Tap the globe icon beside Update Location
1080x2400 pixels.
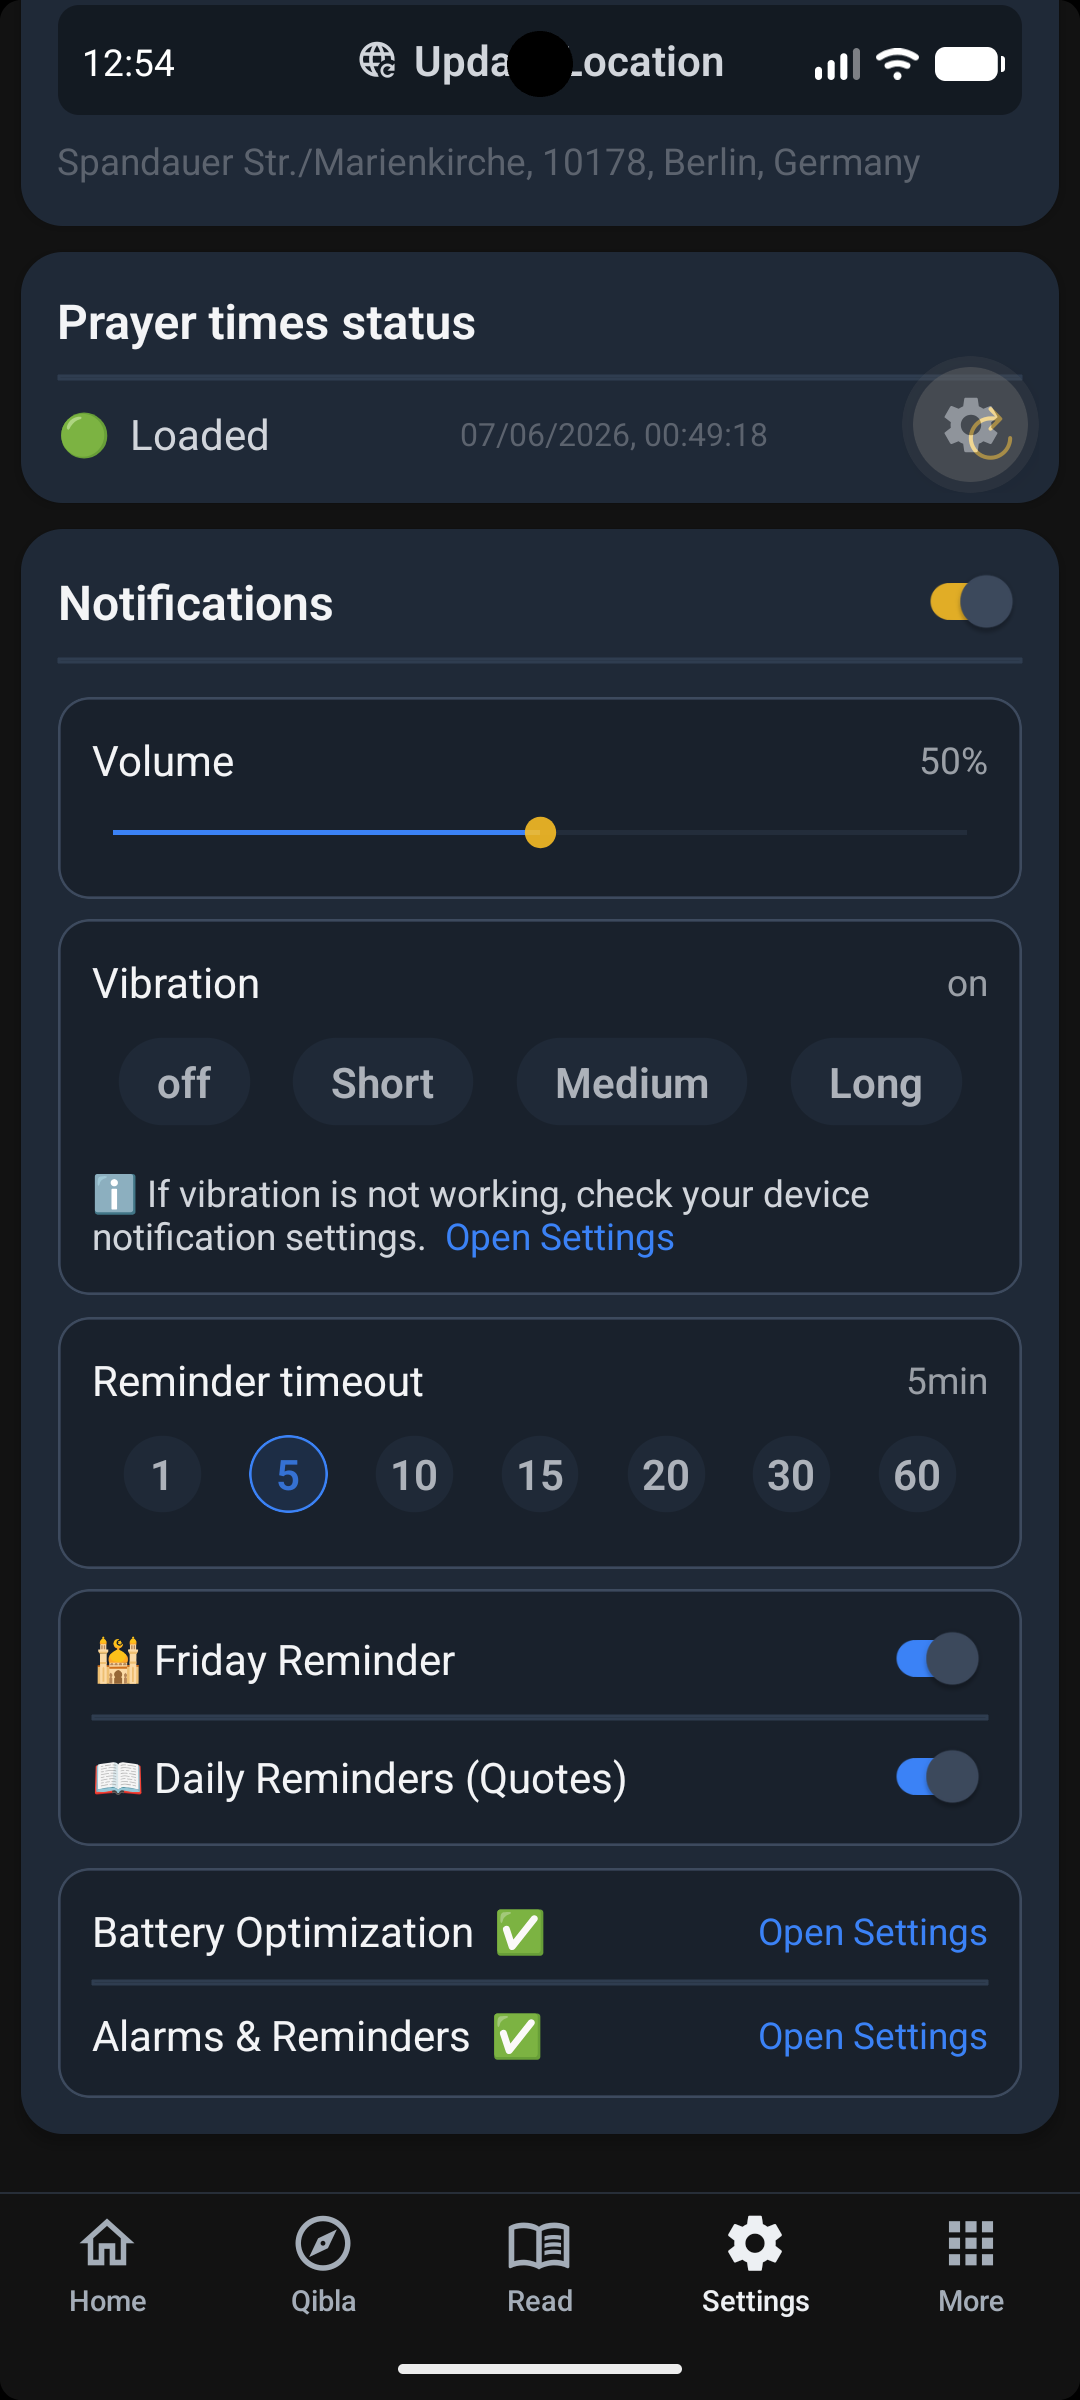pos(377,61)
